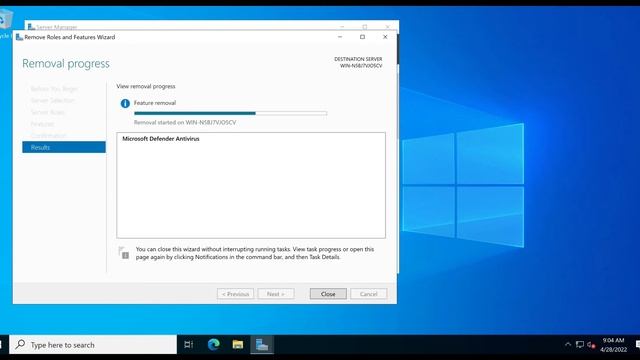Click the Feature removal info icon
The width and height of the screenshot is (640, 360).
click(x=125, y=104)
